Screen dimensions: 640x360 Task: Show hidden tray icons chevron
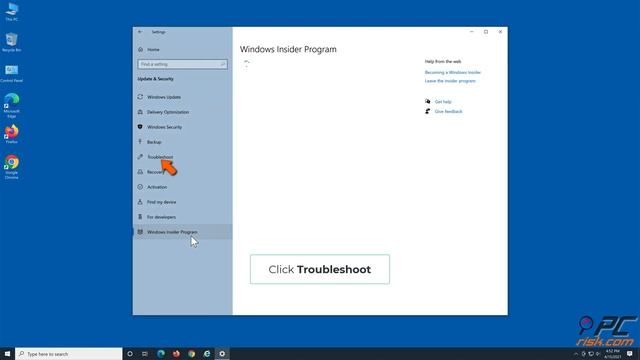tap(576, 353)
